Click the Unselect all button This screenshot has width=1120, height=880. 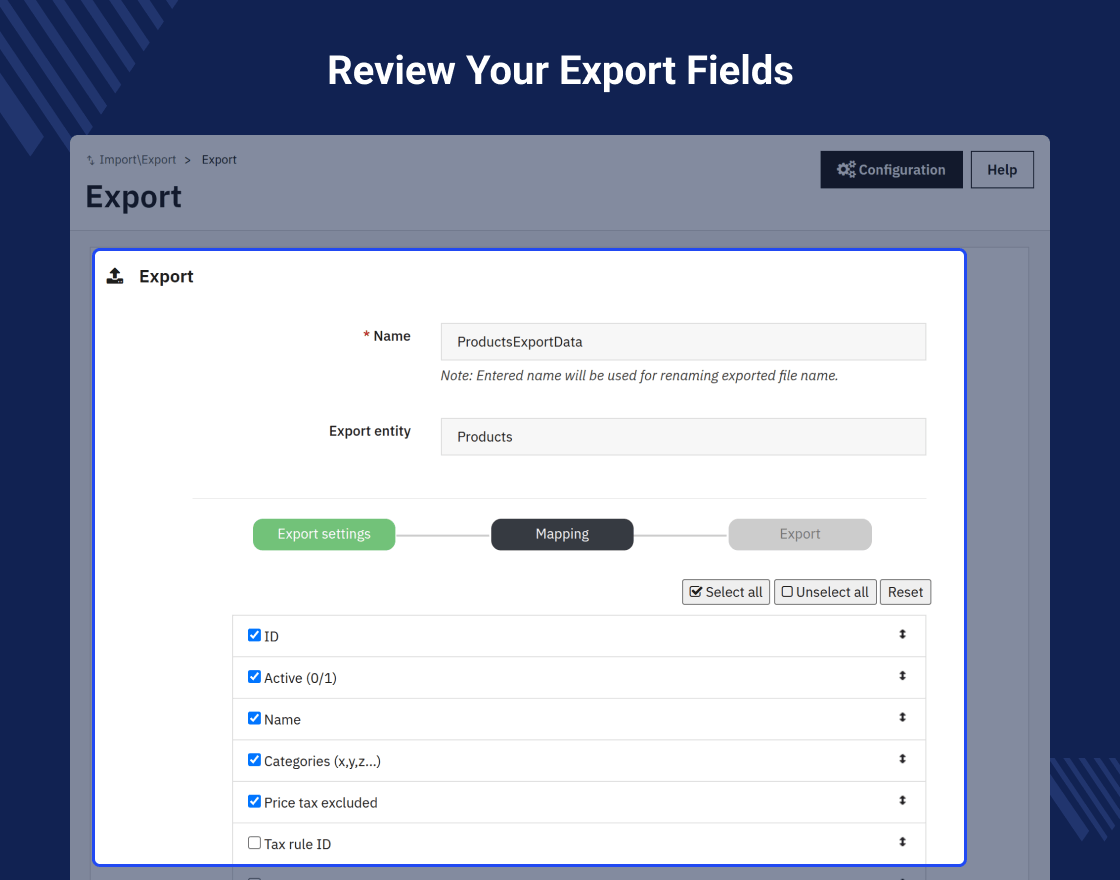[825, 592]
